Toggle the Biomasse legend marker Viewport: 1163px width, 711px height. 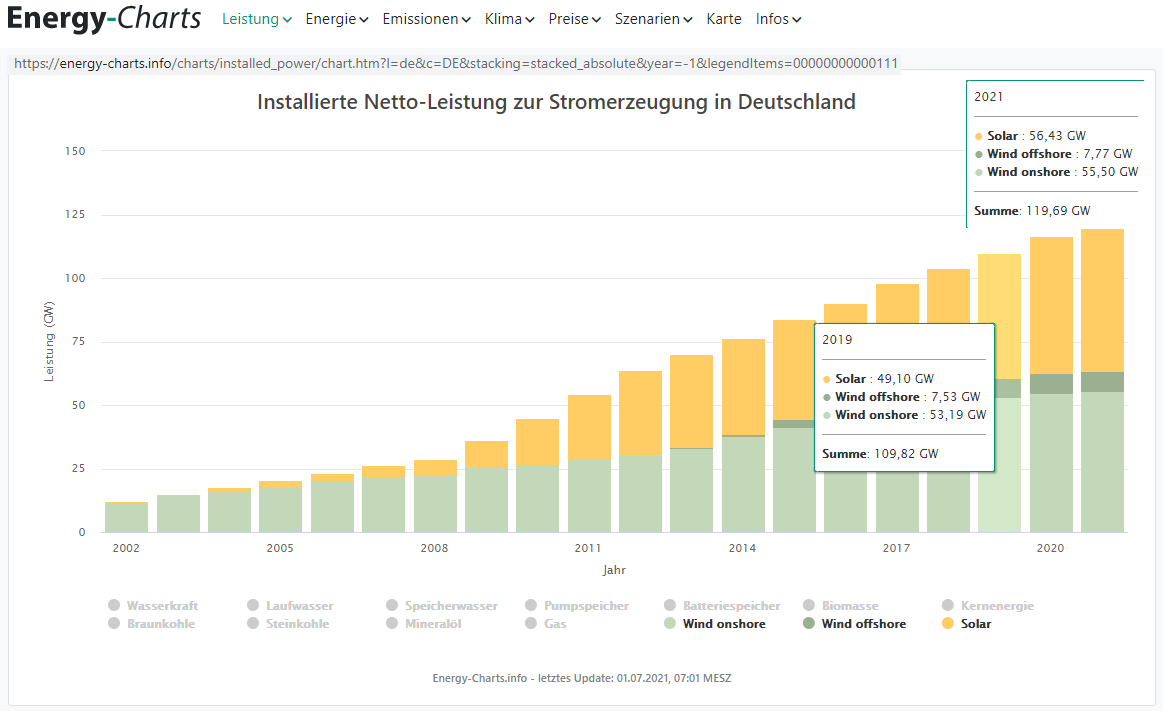810,606
